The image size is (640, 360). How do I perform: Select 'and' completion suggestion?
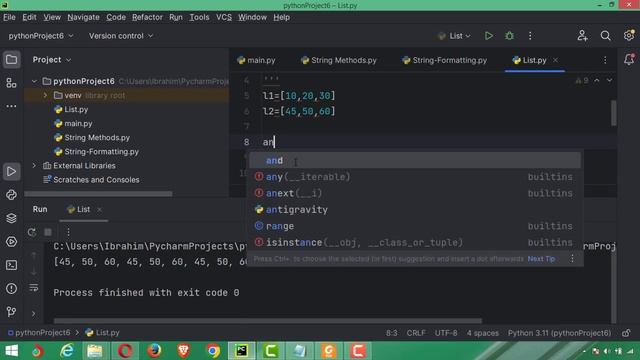click(x=415, y=160)
